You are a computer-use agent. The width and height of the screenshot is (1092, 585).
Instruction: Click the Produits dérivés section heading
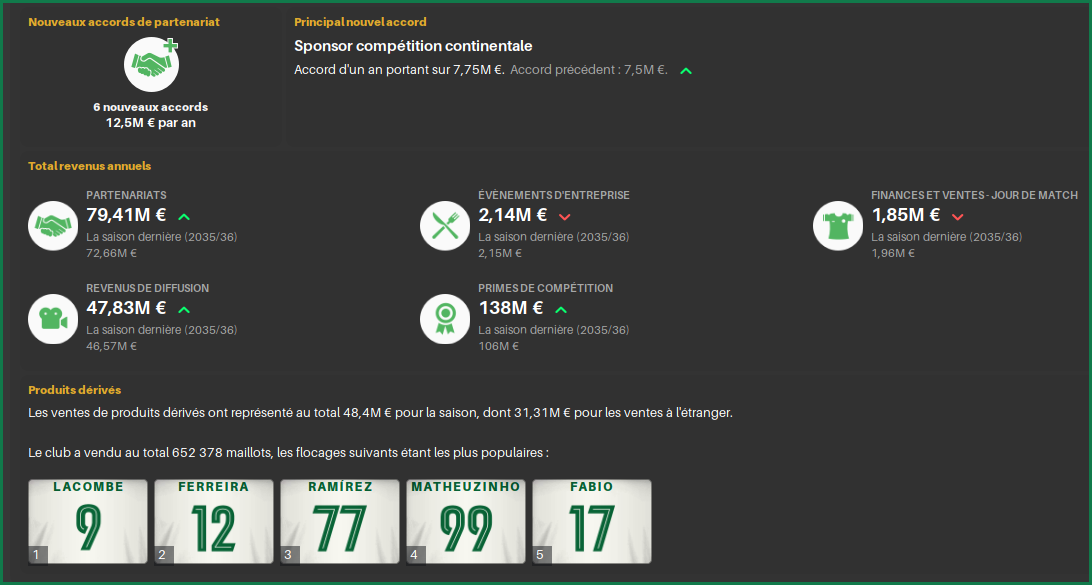75,390
